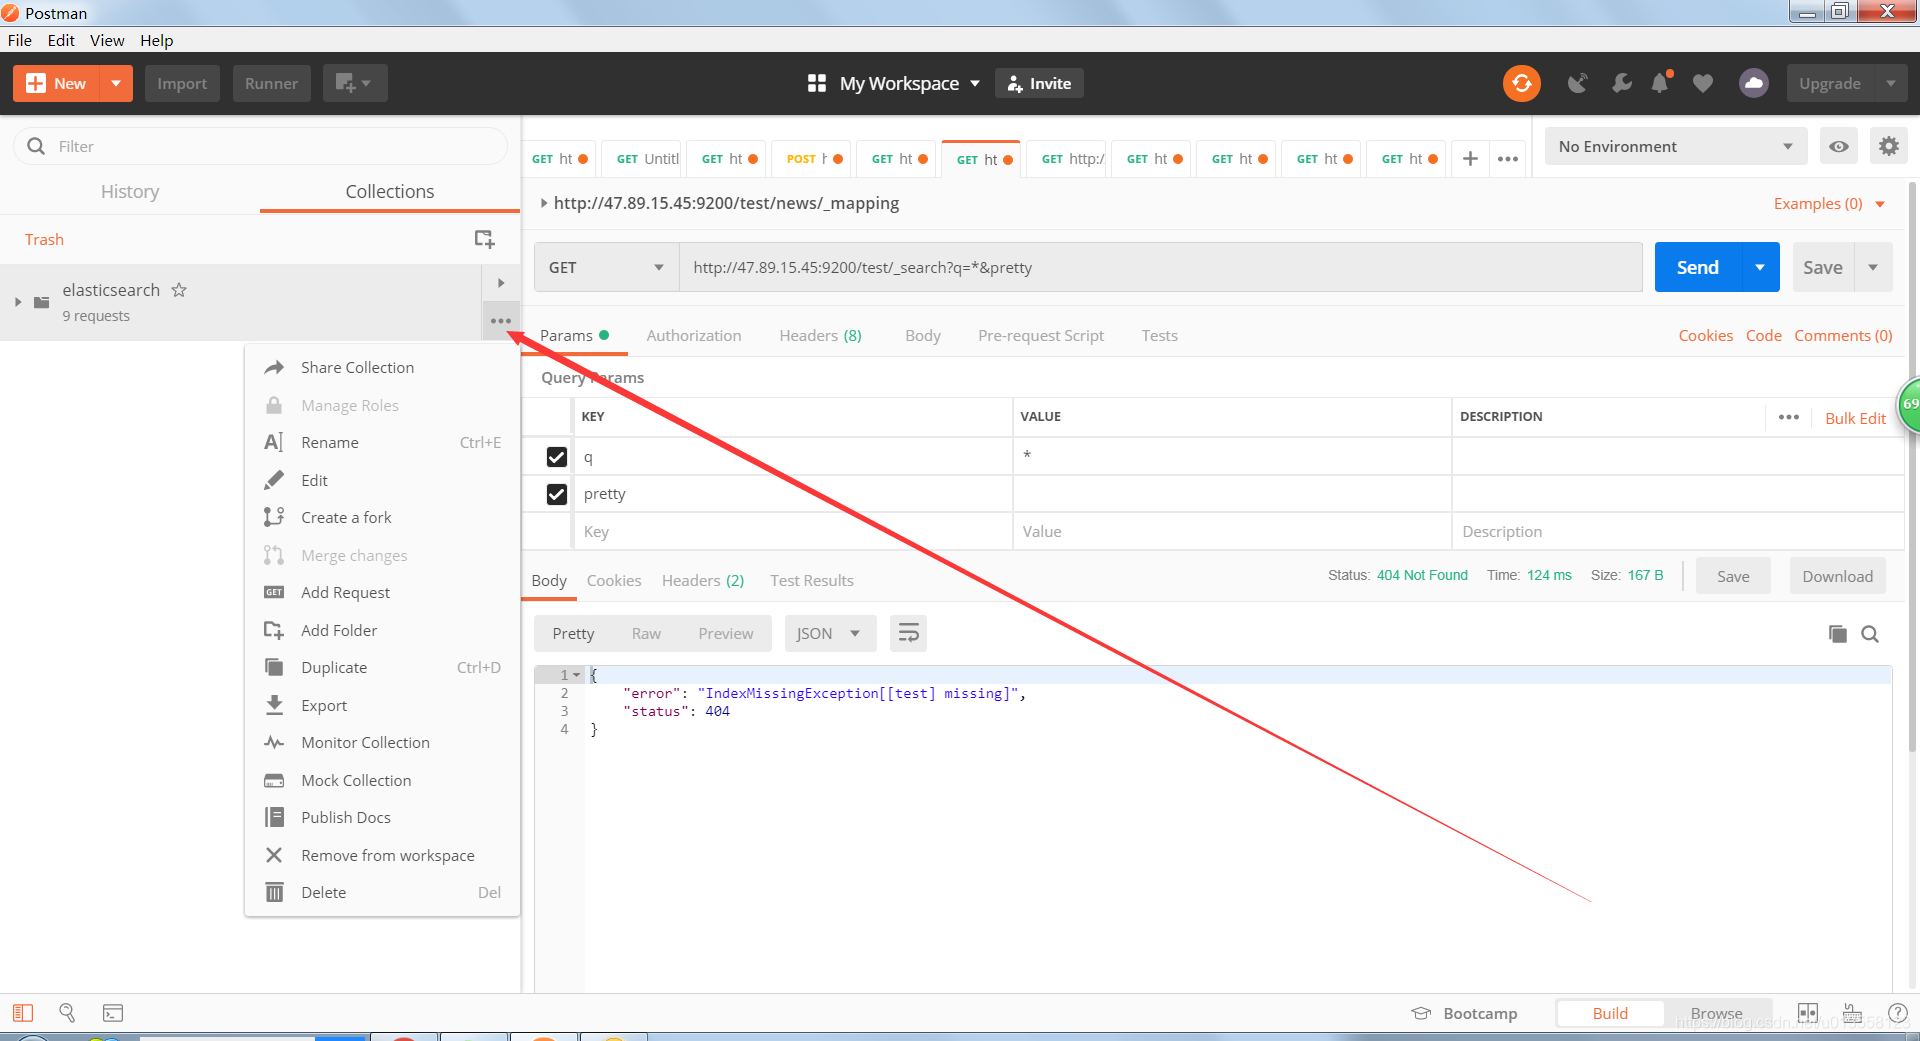
Task: Open JSON format dropdown
Action: [x=830, y=633]
